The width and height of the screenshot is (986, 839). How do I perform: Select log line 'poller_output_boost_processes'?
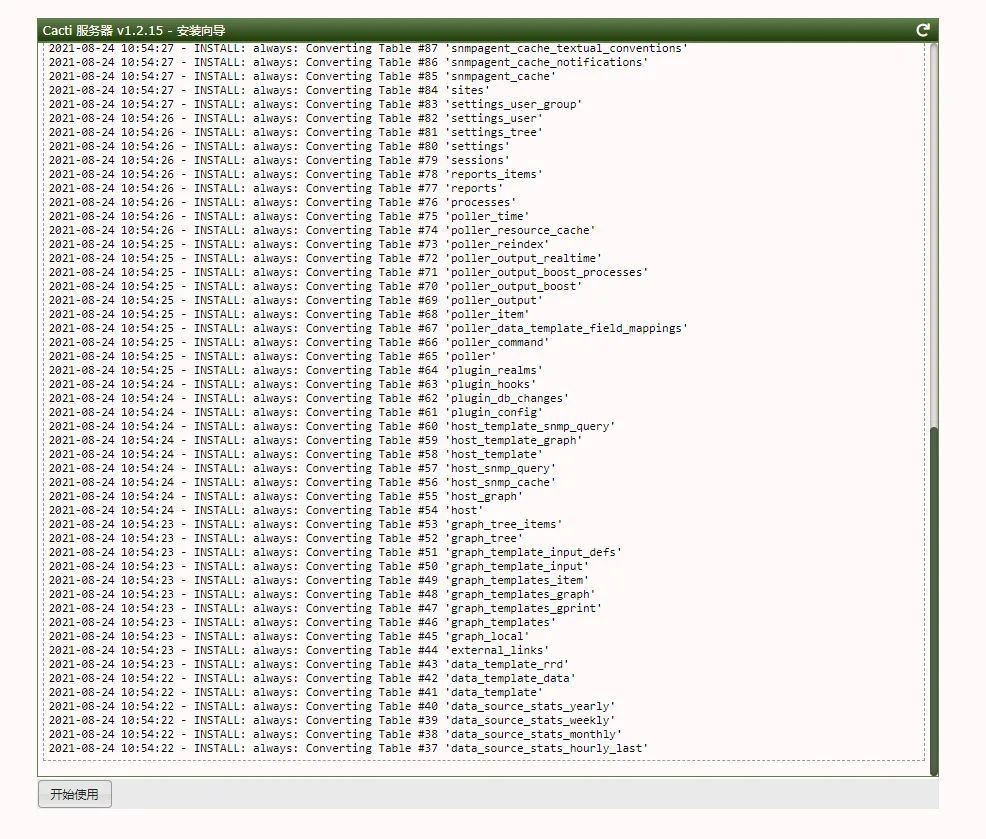pyautogui.click(x=348, y=272)
